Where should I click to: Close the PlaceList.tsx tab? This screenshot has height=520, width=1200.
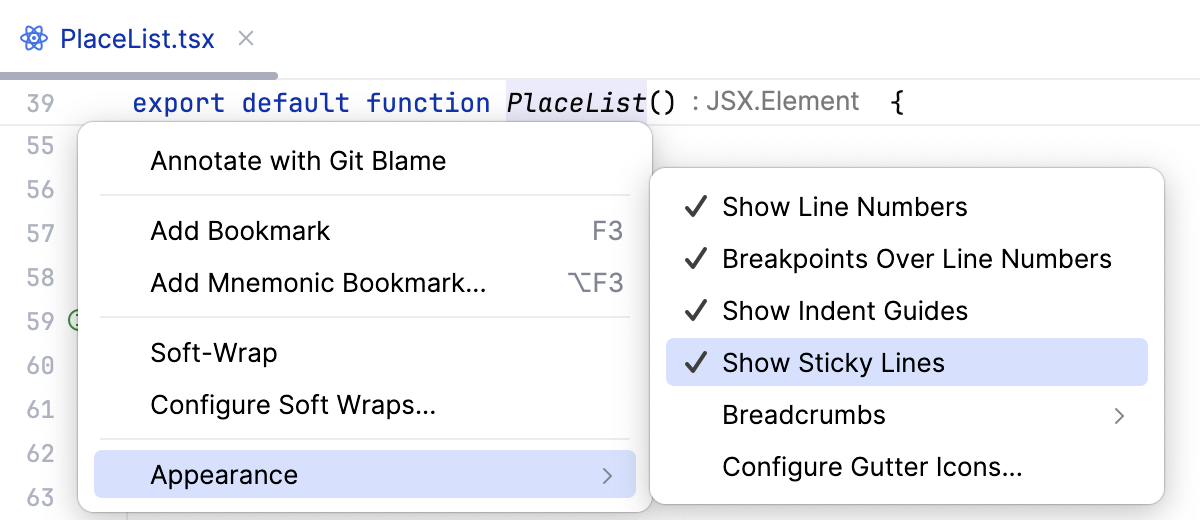coord(246,39)
